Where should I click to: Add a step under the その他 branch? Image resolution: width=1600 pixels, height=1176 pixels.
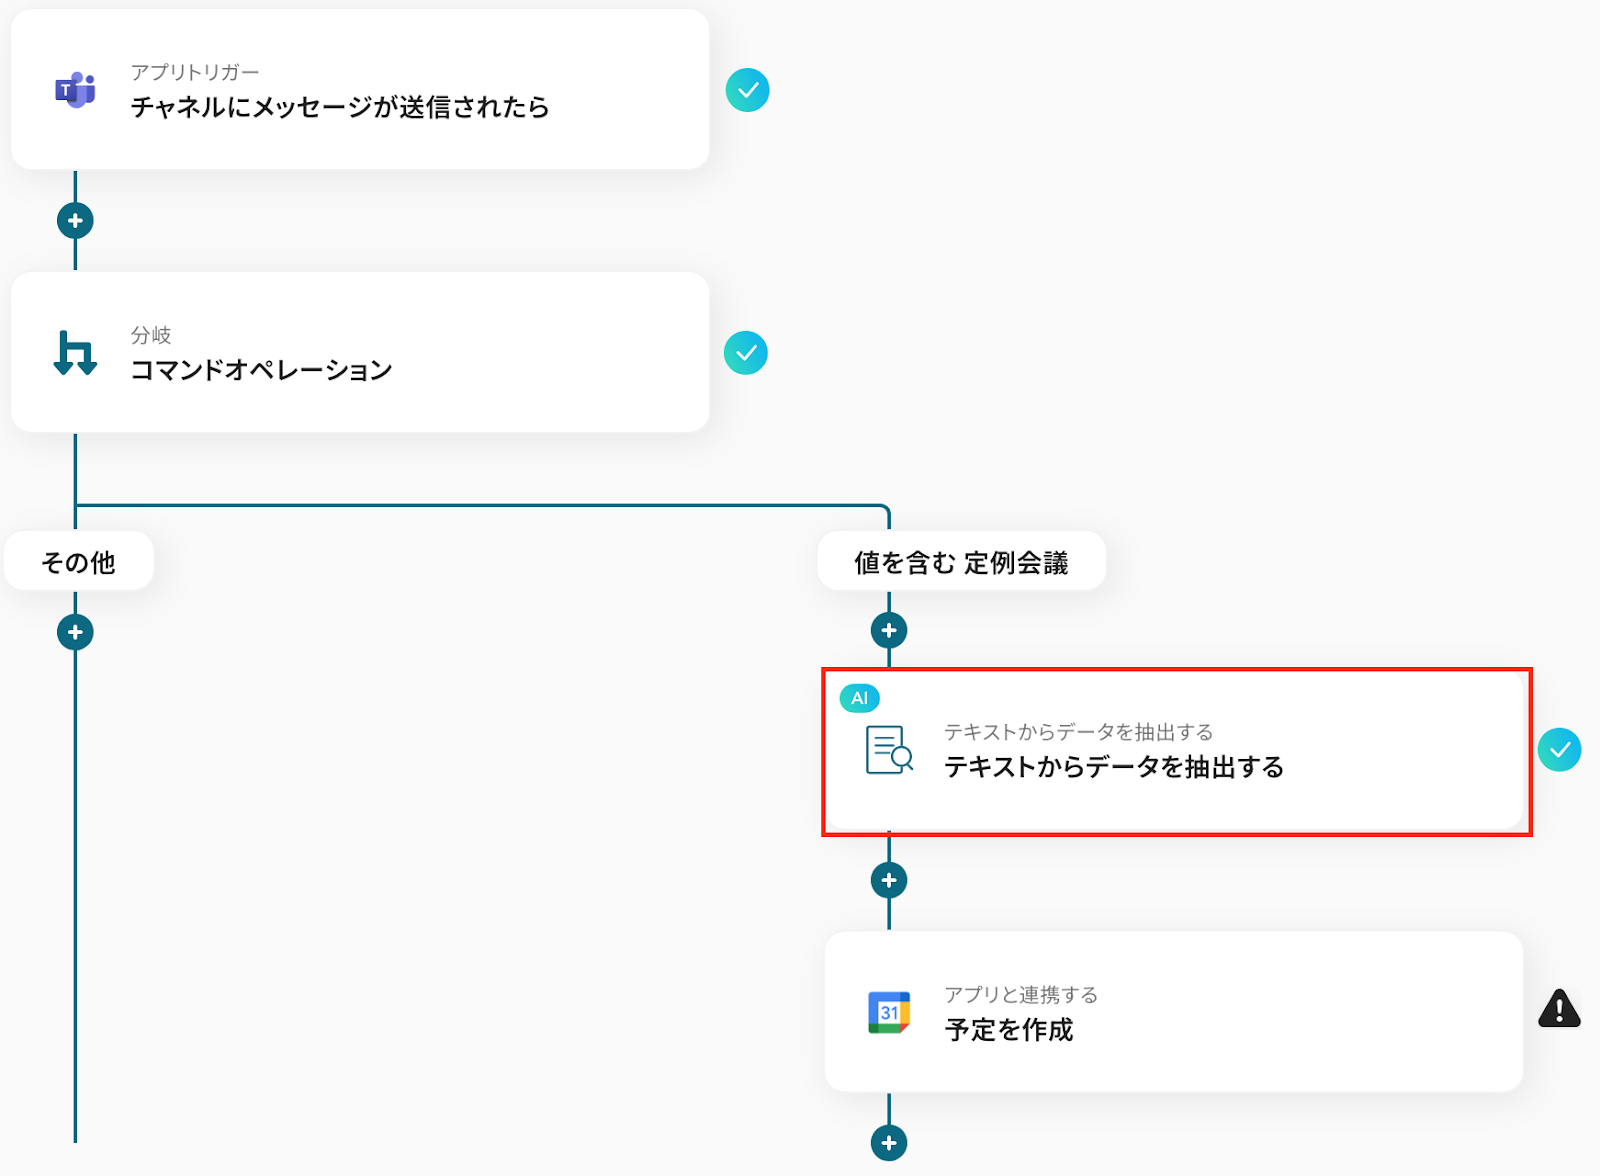click(75, 632)
